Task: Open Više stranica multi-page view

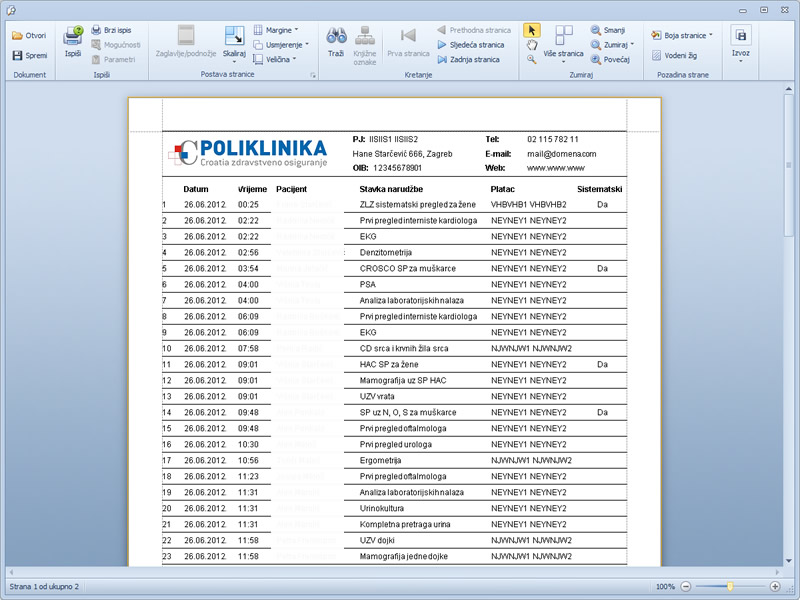Action: point(563,44)
